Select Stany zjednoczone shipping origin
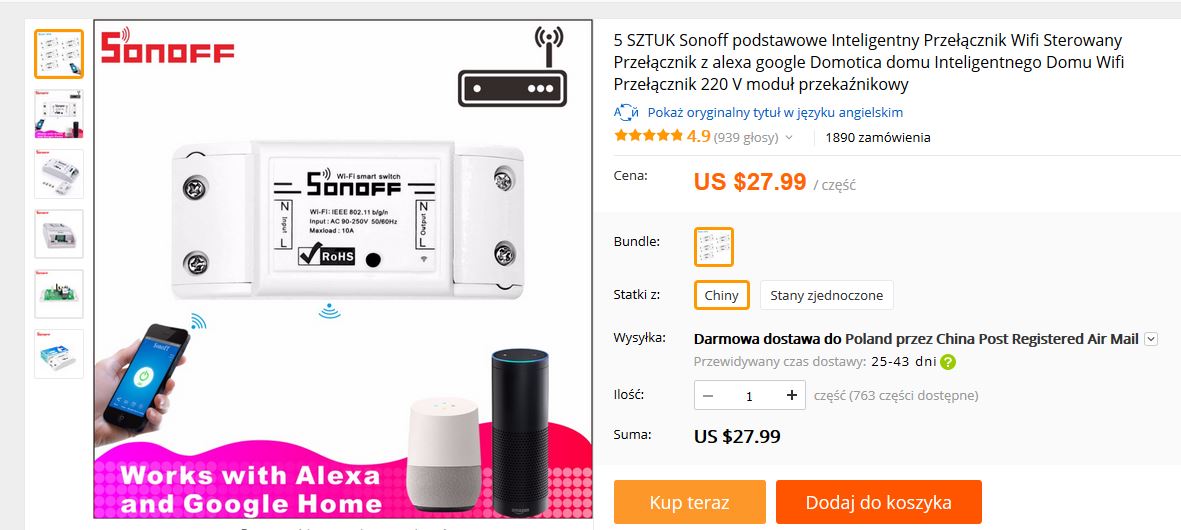 coord(826,295)
